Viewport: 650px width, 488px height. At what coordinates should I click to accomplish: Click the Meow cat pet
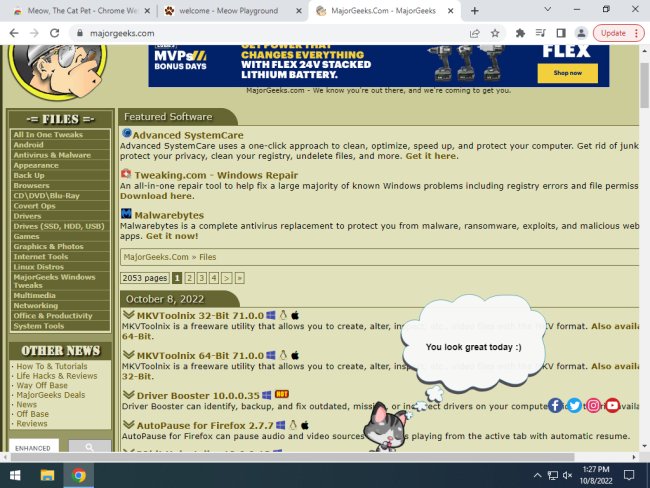point(385,428)
